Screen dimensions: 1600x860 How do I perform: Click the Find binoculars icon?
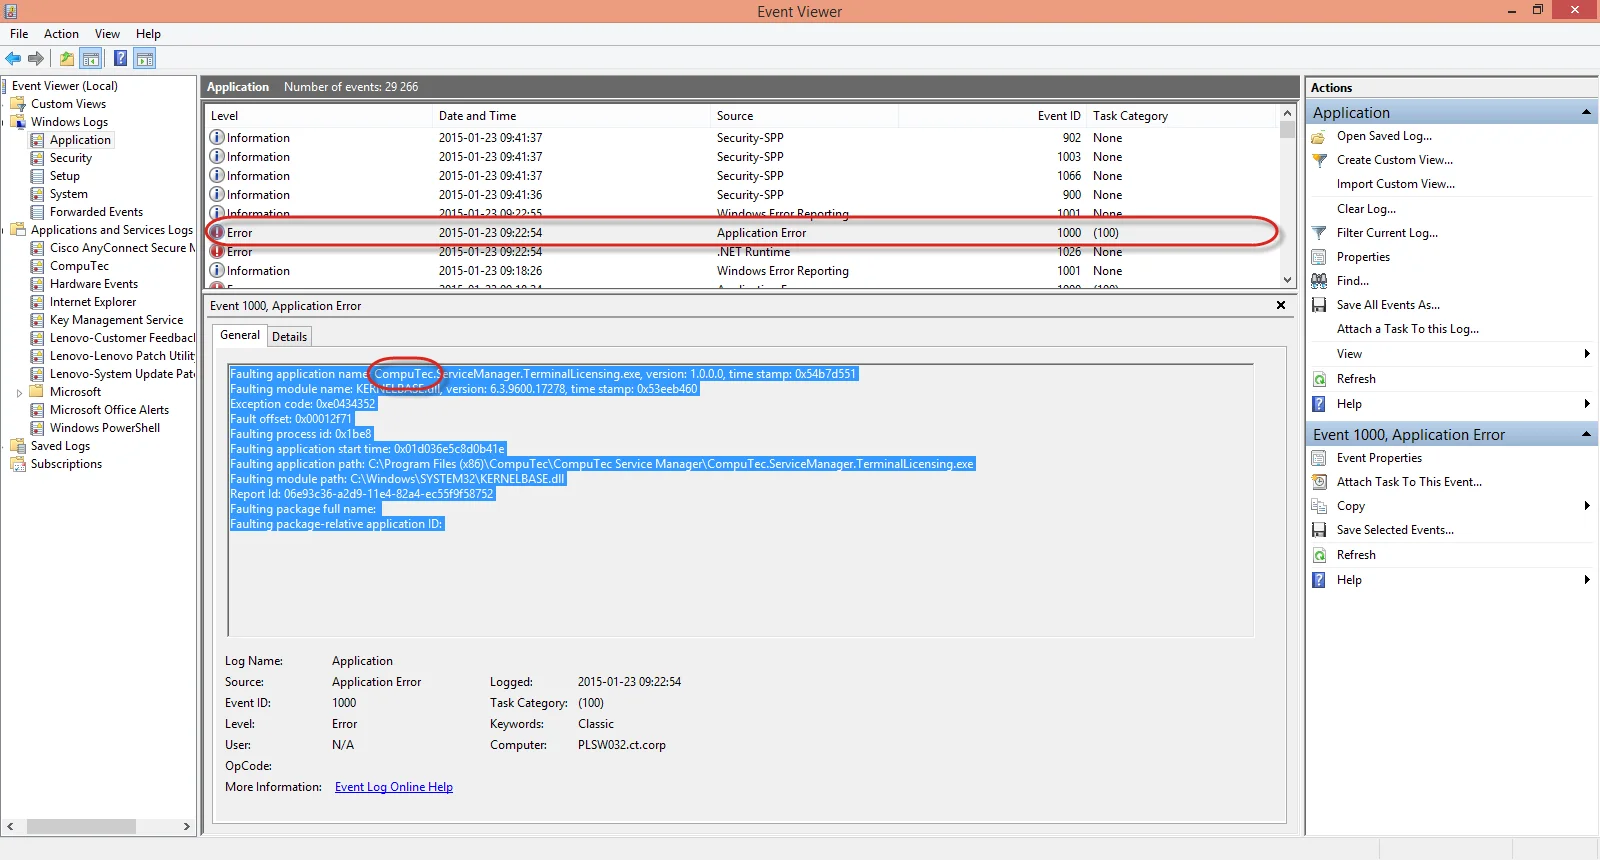click(1319, 281)
